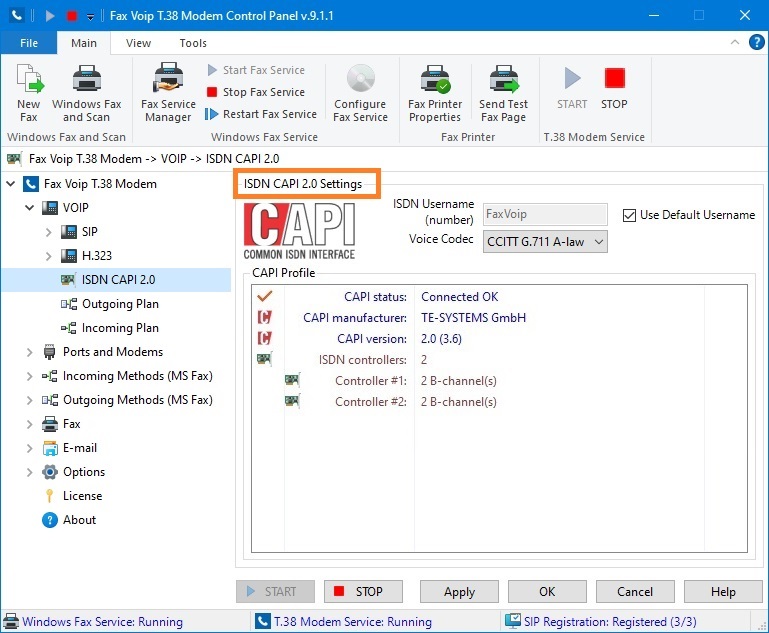
Task: Click Stop Fax Service in the ribbon
Action: coord(256,92)
